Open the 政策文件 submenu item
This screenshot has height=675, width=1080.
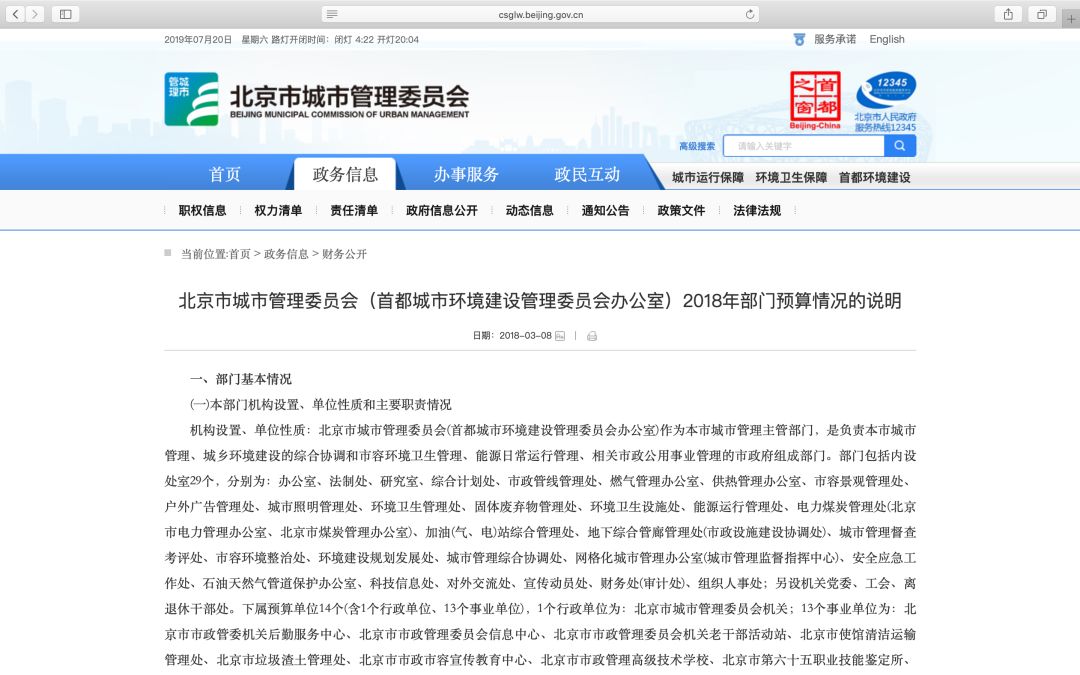coord(681,211)
